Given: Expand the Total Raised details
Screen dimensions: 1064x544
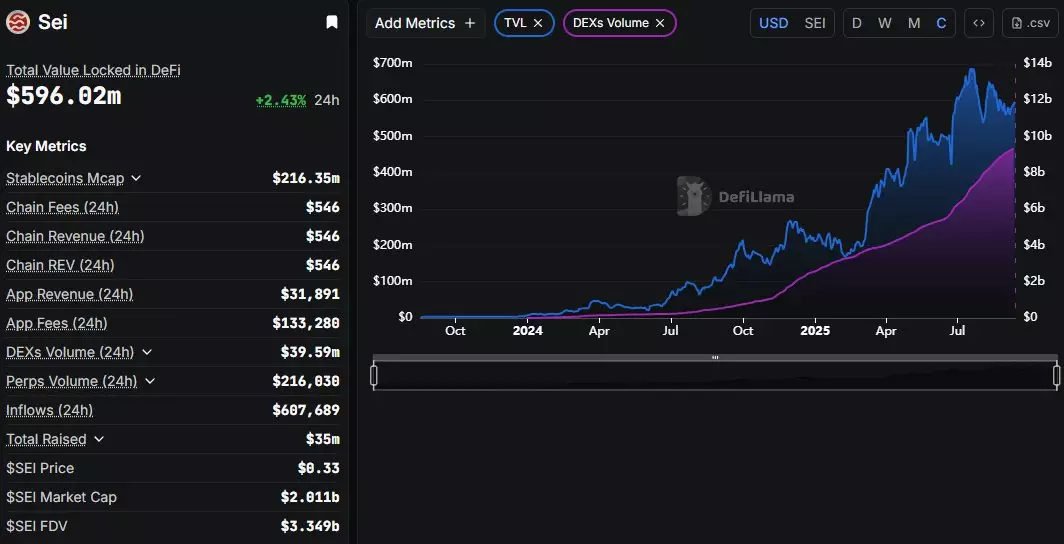Looking at the screenshot, I should click(99, 439).
